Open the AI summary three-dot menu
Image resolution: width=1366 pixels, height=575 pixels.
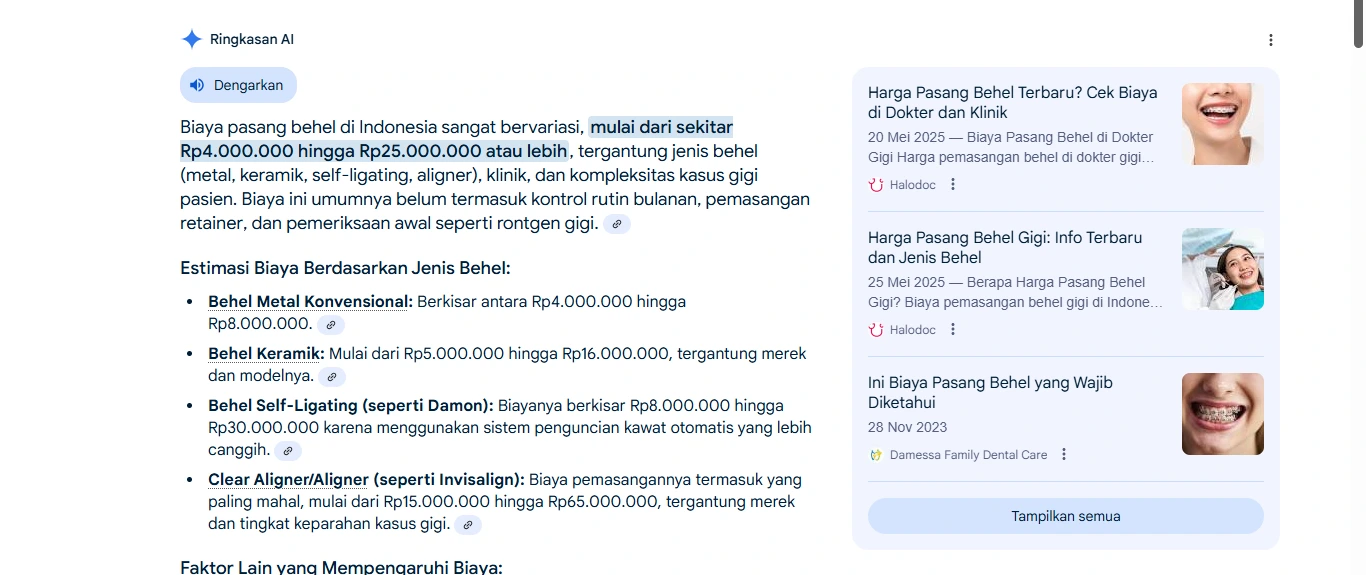click(x=1271, y=40)
